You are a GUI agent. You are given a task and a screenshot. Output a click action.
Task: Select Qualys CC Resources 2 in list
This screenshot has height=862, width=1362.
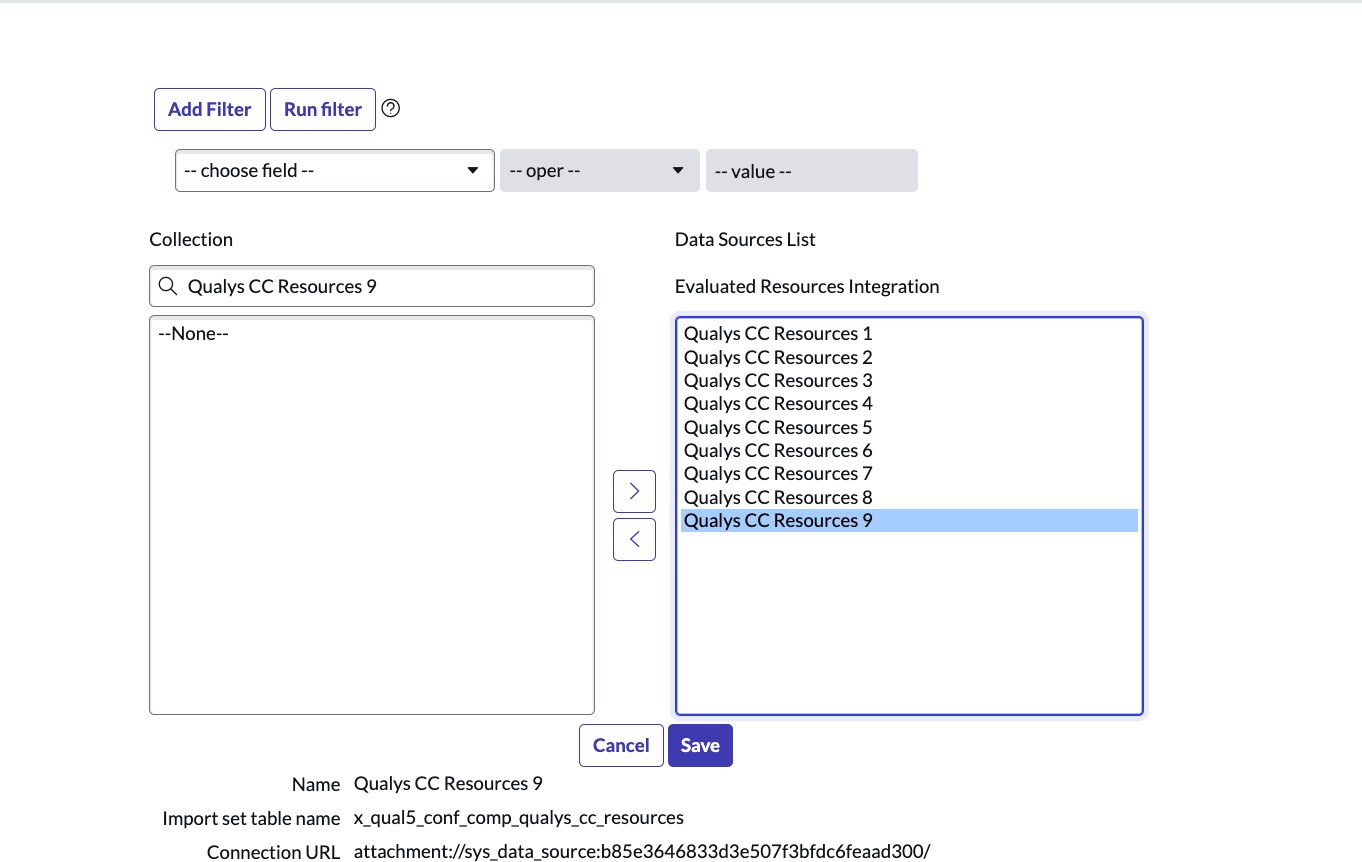pyautogui.click(x=909, y=357)
